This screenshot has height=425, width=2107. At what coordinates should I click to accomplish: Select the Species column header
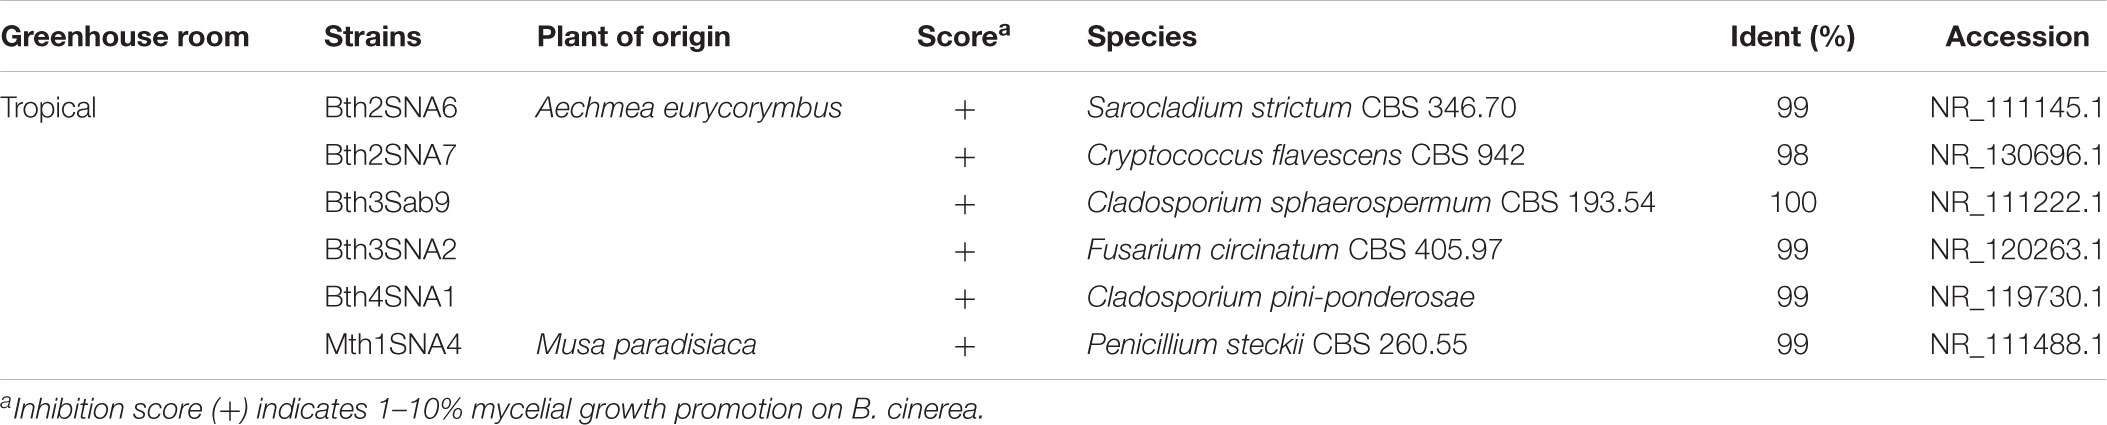click(1142, 37)
